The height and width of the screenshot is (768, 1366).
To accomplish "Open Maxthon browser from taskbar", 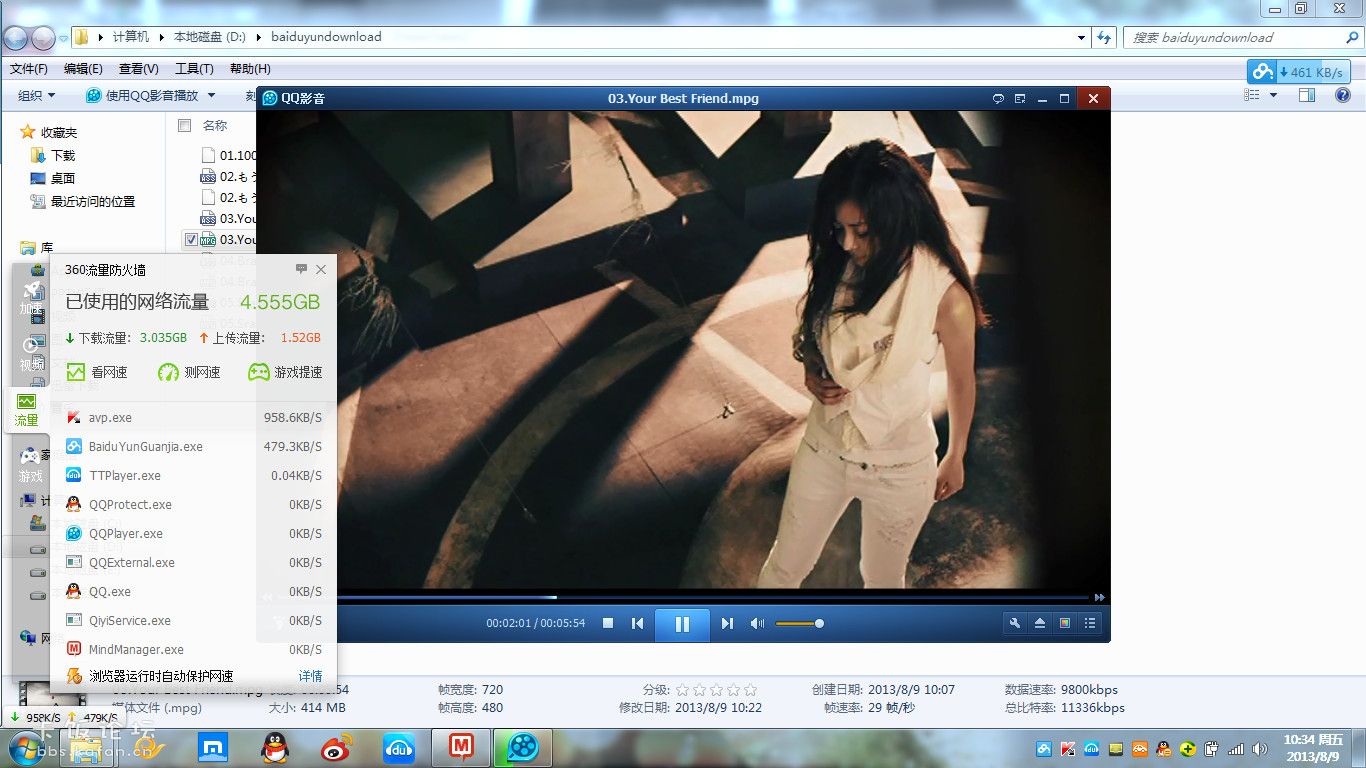I will click(x=211, y=747).
